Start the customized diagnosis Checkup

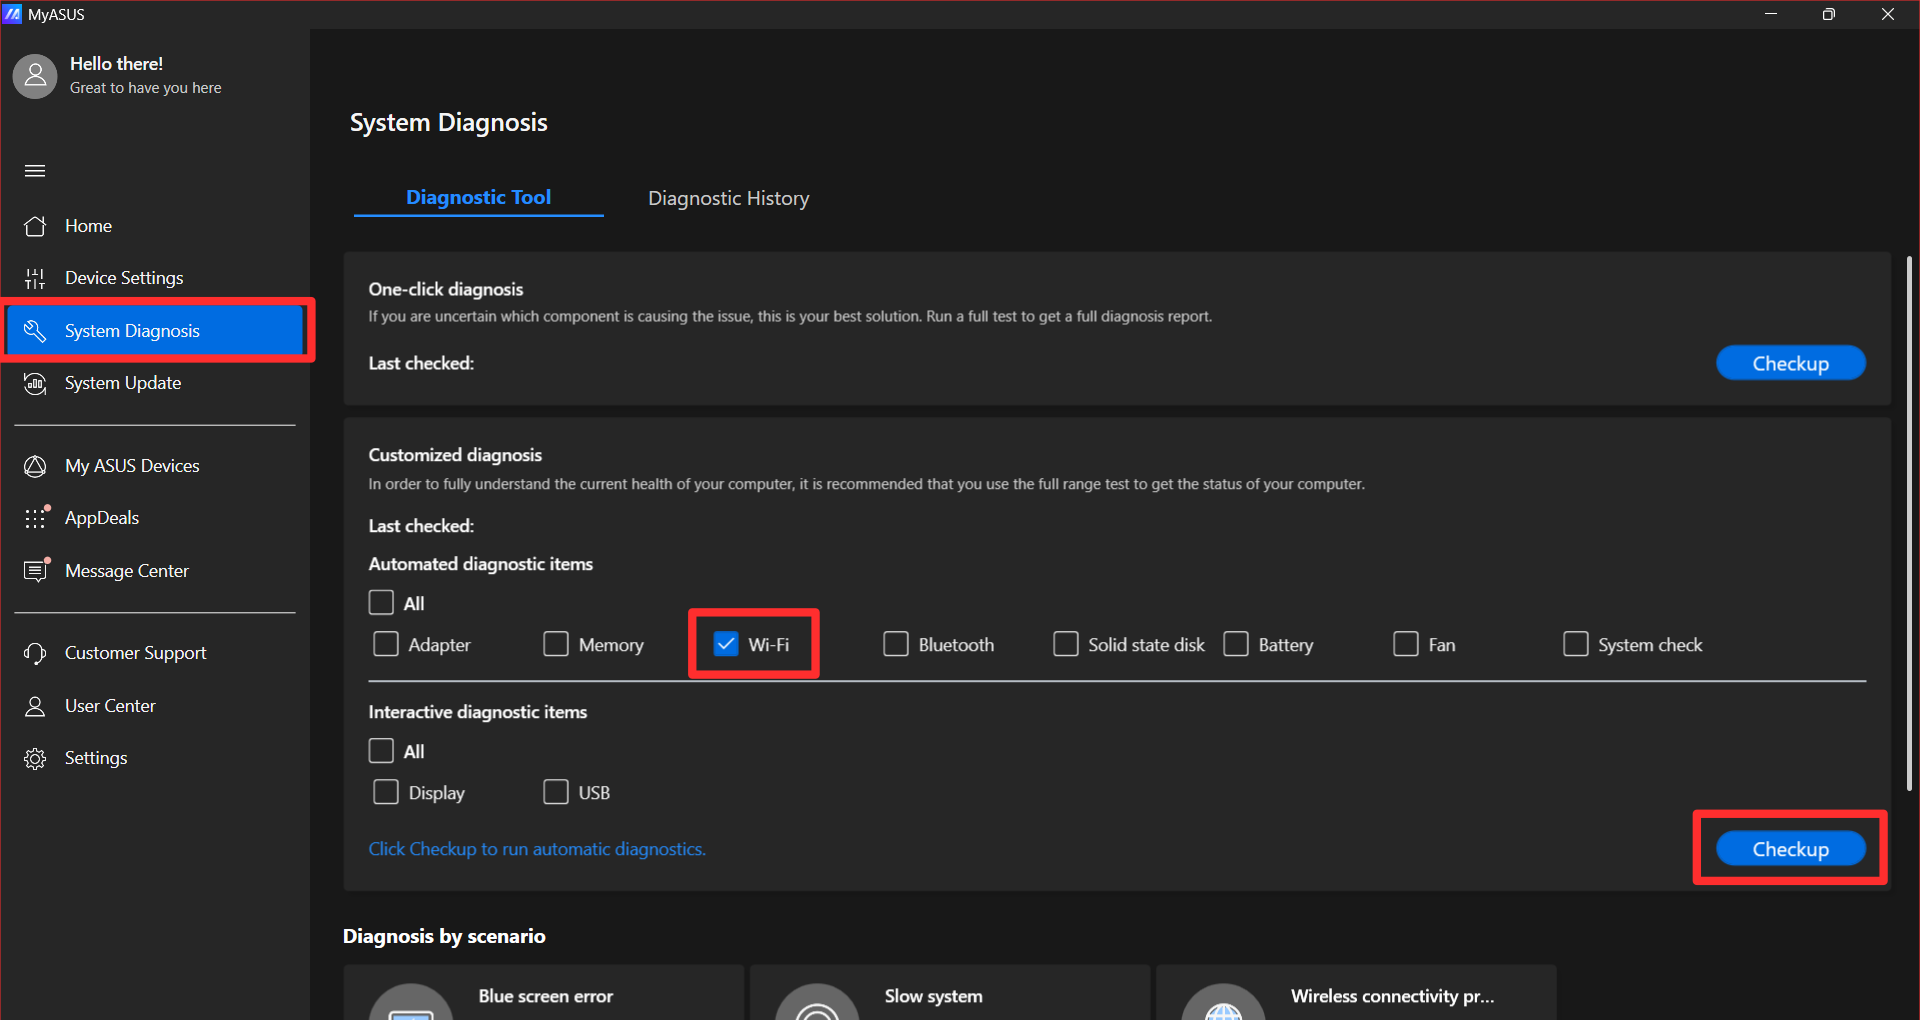[1790, 847]
